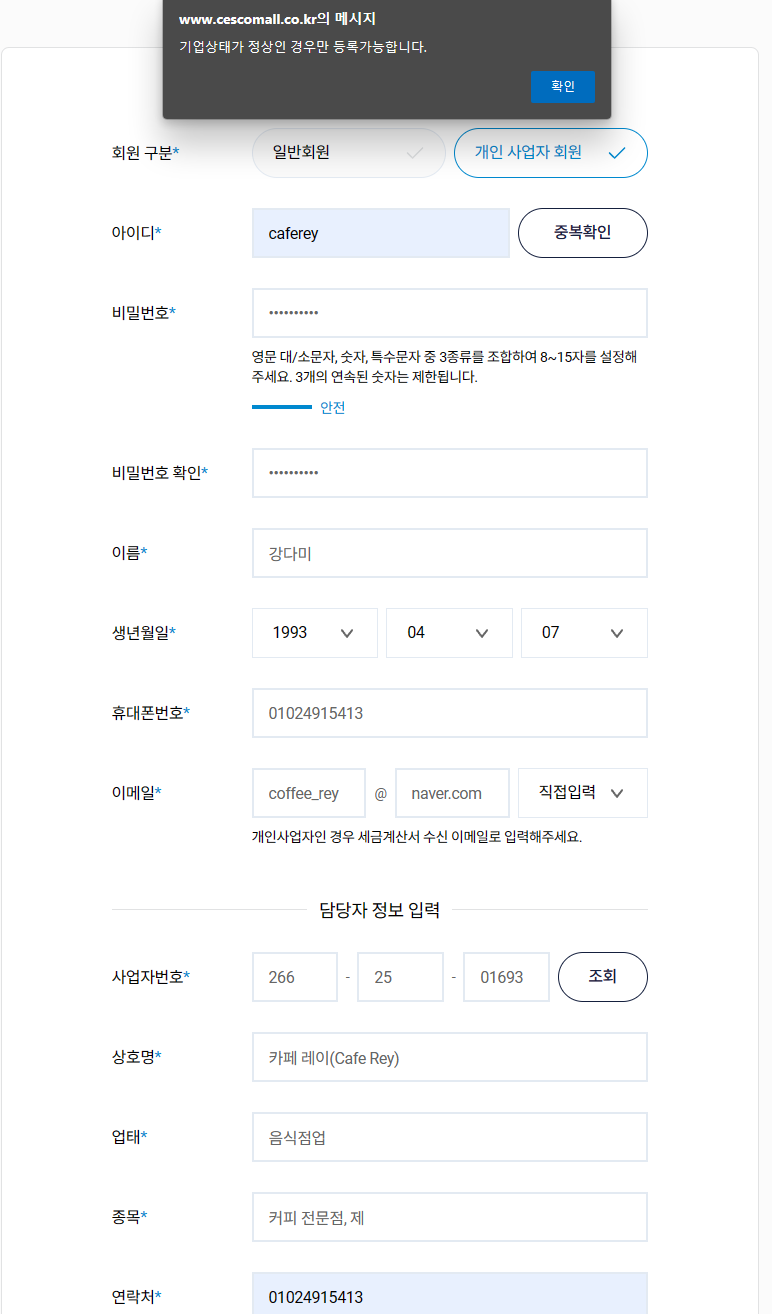This screenshot has height=1314, width=772.
Task: Click the first business number field 266
Action: (x=295, y=977)
